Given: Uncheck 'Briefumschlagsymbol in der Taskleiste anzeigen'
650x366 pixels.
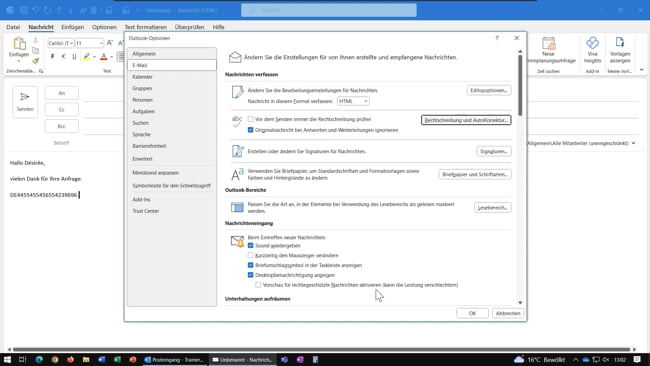Looking at the screenshot, I should point(250,265).
